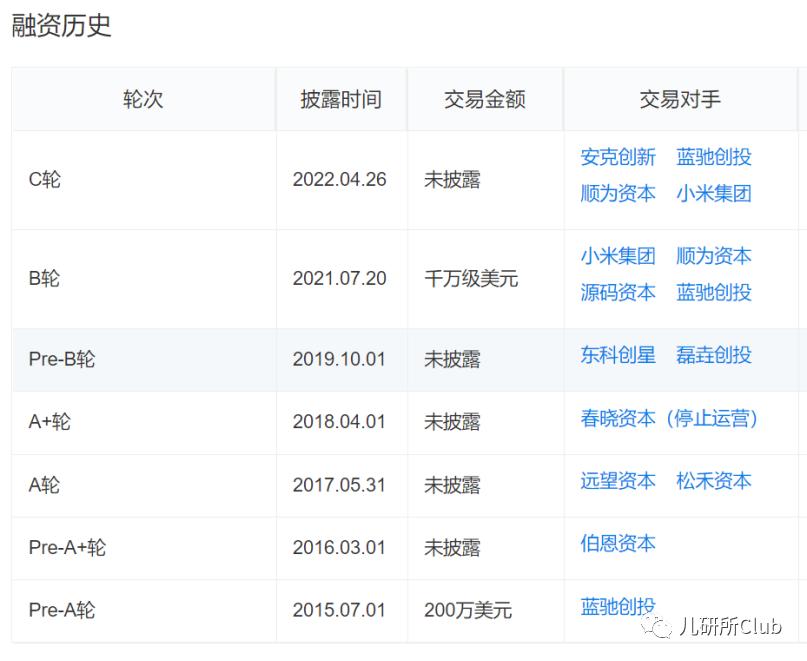
Task: Open the 东科创星 investor link
Action: [x=618, y=355]
